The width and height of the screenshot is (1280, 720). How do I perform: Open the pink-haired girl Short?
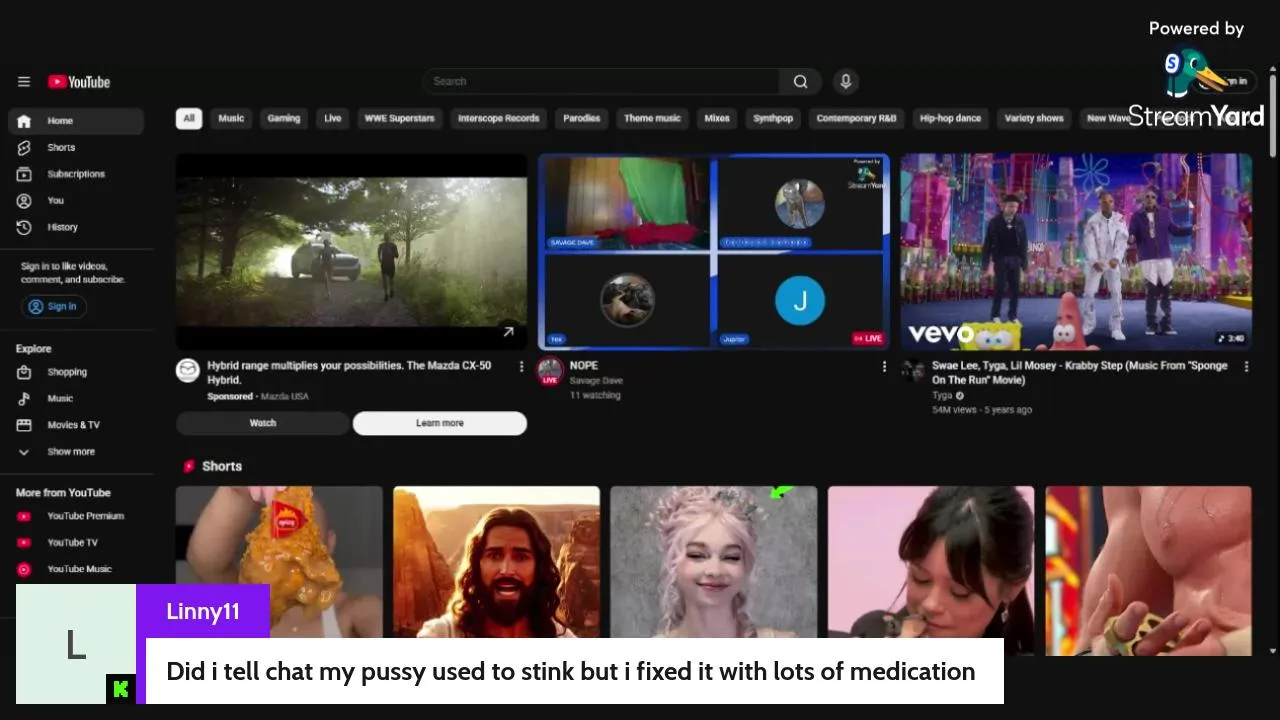[714, 561]
